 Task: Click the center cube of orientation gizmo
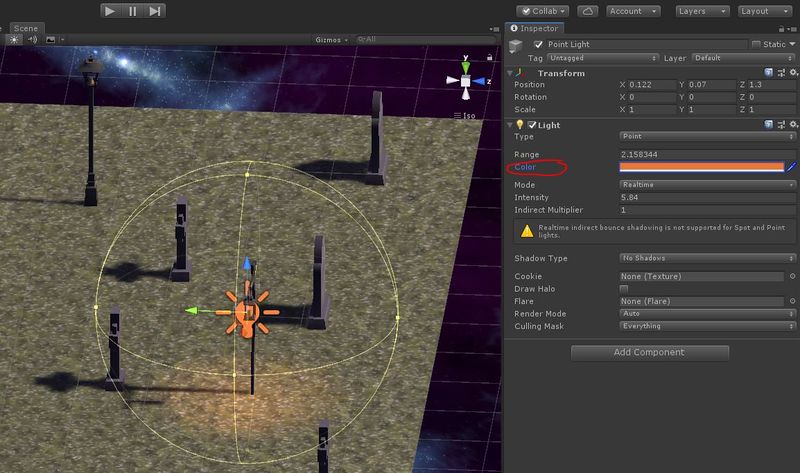point(465,81)
